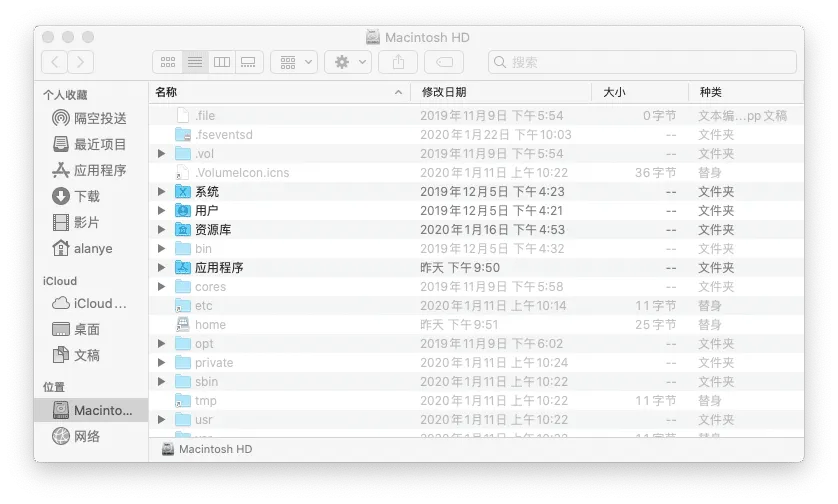Open 网络 Network in sidebar

(x=76, y=436)
